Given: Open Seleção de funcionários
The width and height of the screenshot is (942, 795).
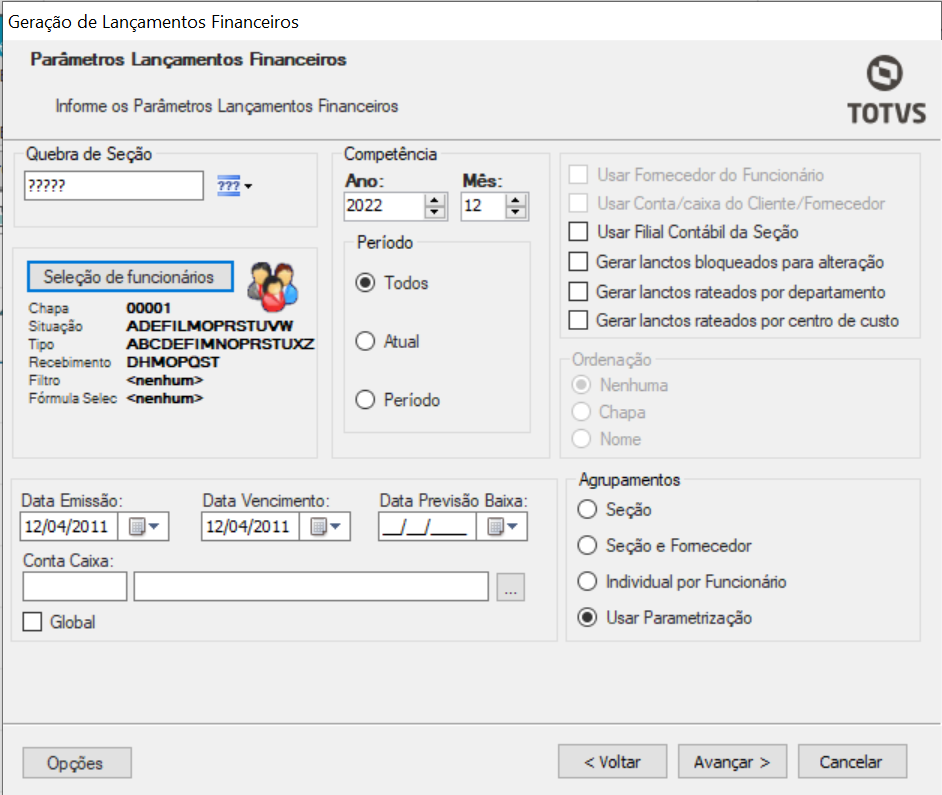Looking at the screenshot, I should 130,276.
